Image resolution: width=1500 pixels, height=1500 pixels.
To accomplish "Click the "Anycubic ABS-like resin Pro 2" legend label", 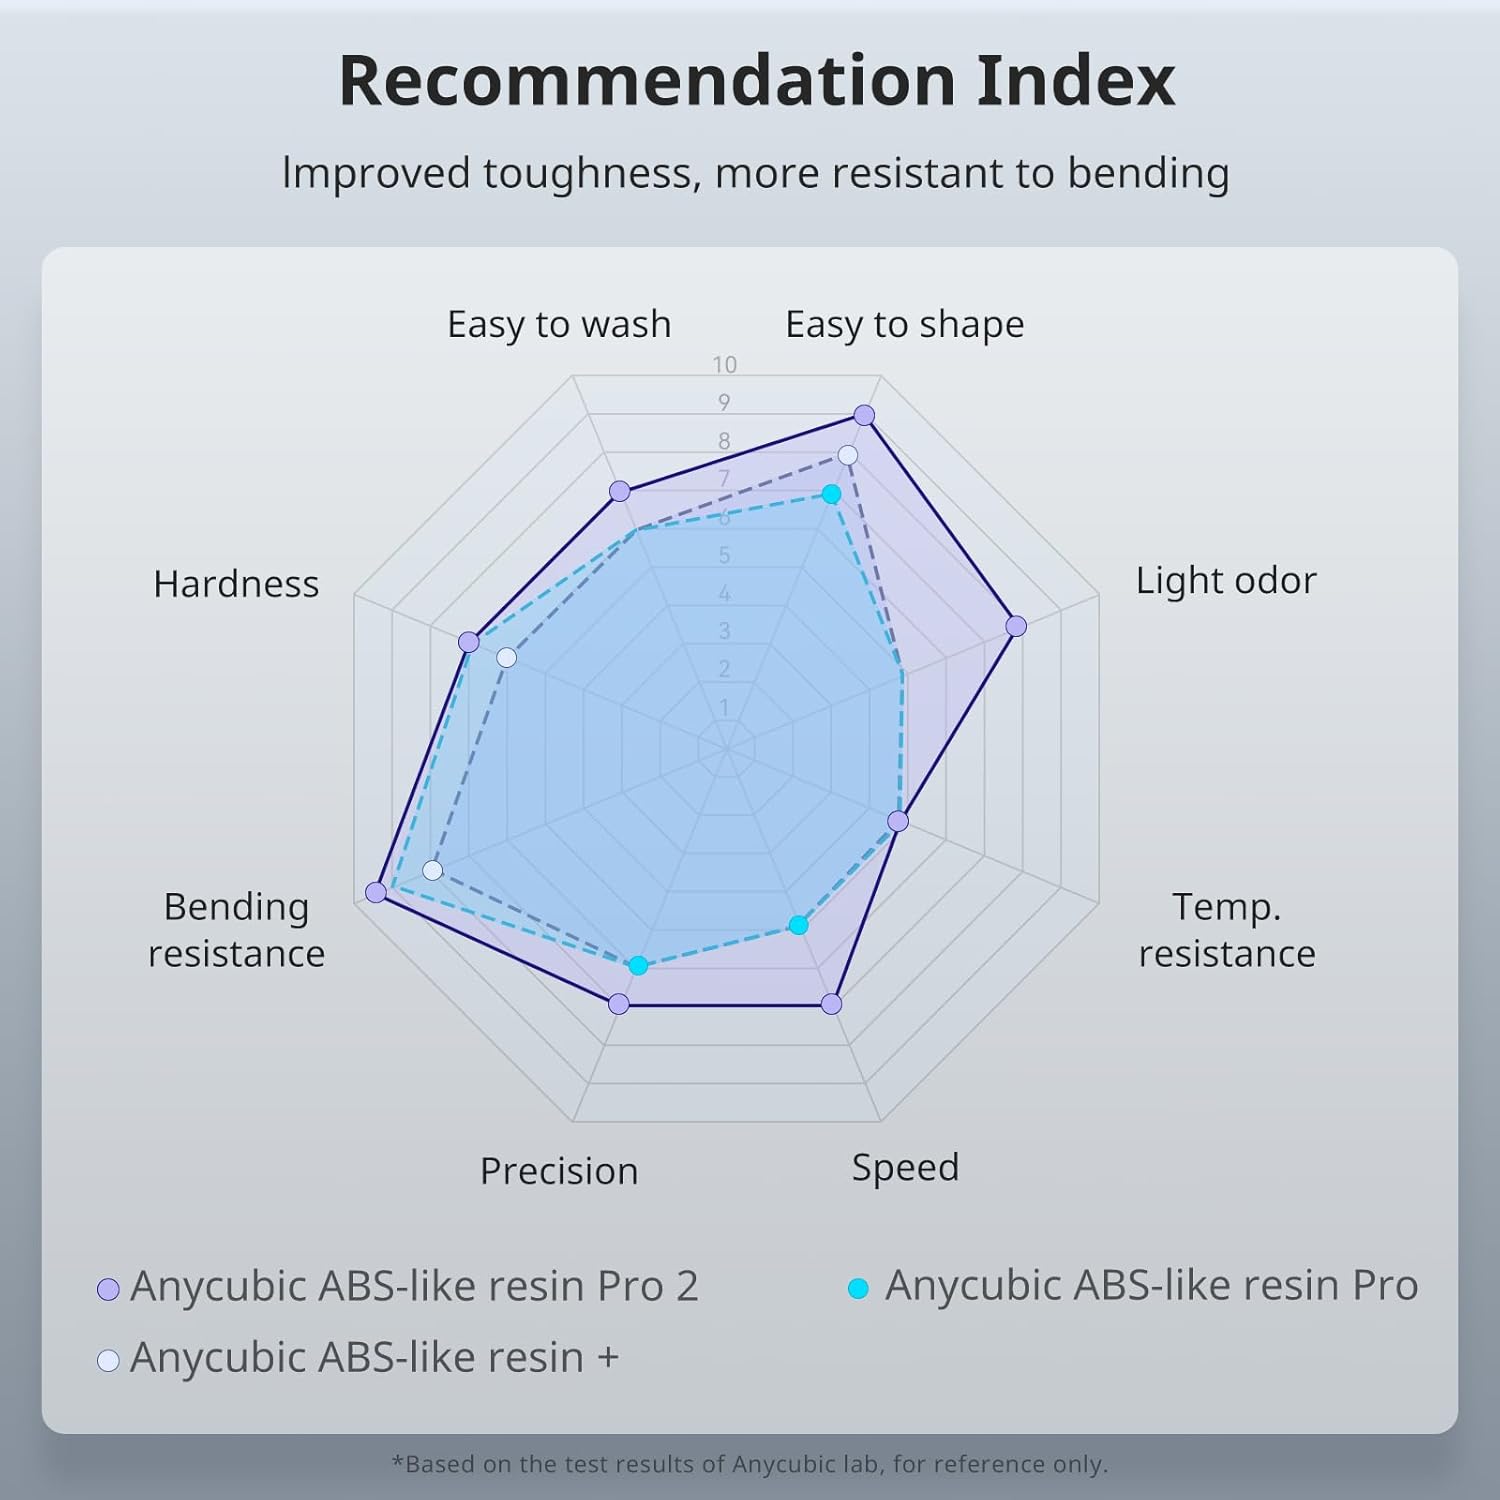I will [x=414, y=1286].
